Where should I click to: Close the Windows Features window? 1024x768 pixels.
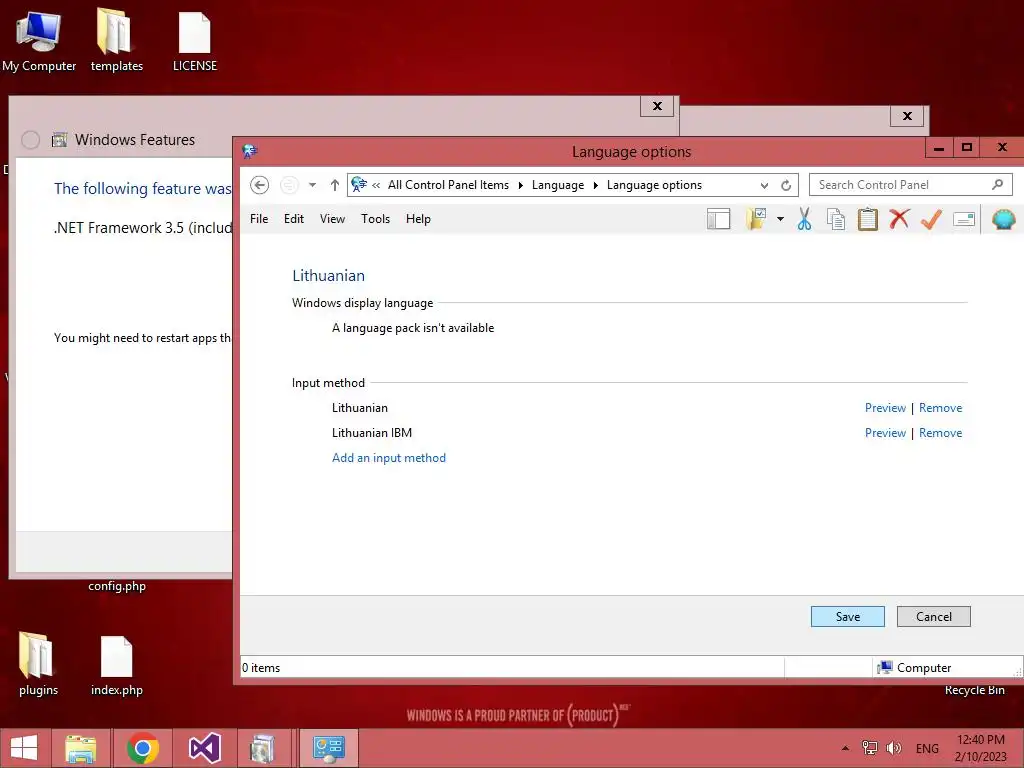click(x=657, y=106)
